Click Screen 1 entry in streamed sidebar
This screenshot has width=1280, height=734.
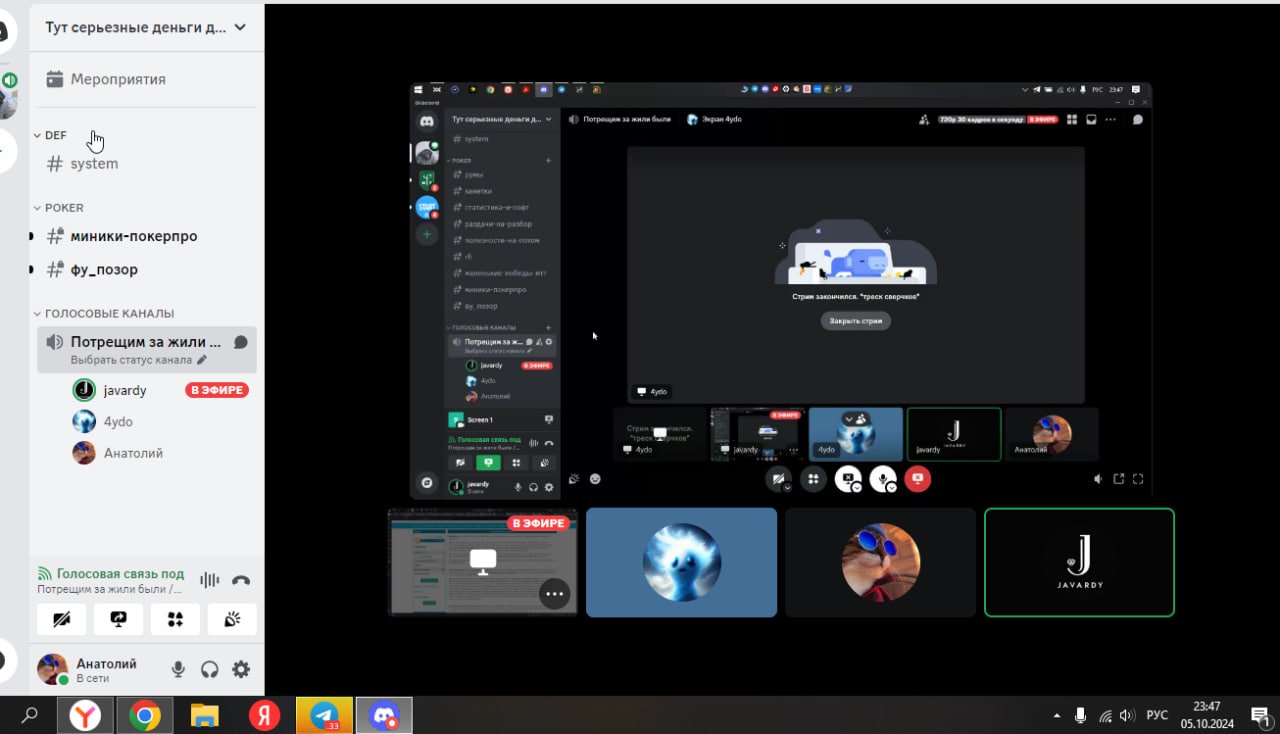pyautogui.click(x=500, y=420)
